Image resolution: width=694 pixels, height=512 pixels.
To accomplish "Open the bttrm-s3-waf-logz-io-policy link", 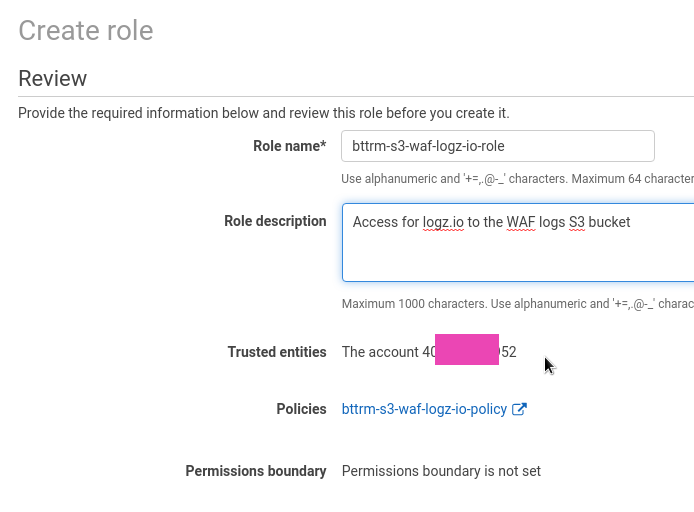I will (x=424, y=409).
